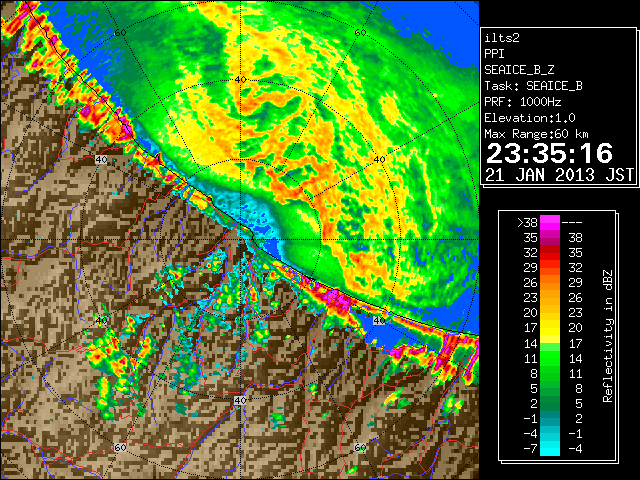The height and width of the screenshot is (480, 640).
Task: Pick the bright magenta >38 dBZ swatch
Action: (550, 222)
